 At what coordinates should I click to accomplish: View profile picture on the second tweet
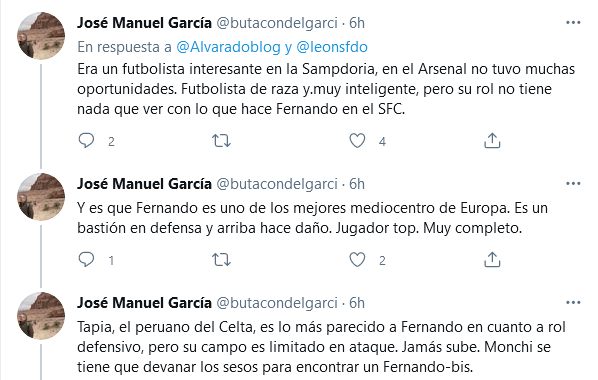pyautogui.click(x=41, y=197)
